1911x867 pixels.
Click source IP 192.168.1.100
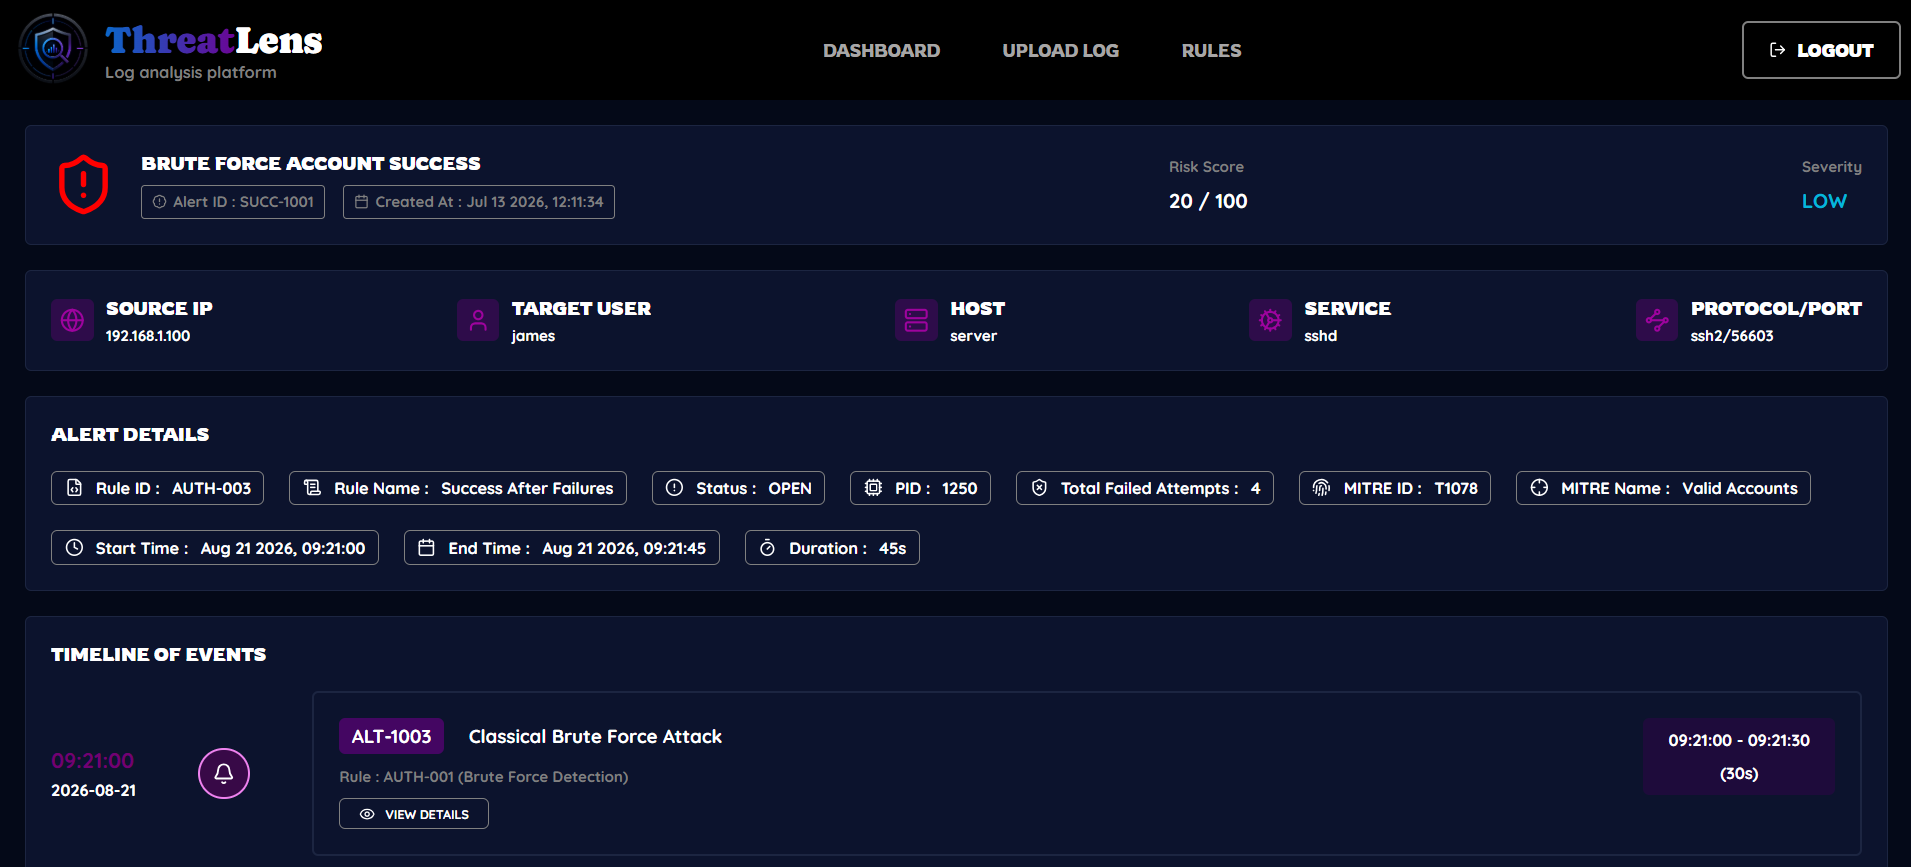tap(148, 336)
